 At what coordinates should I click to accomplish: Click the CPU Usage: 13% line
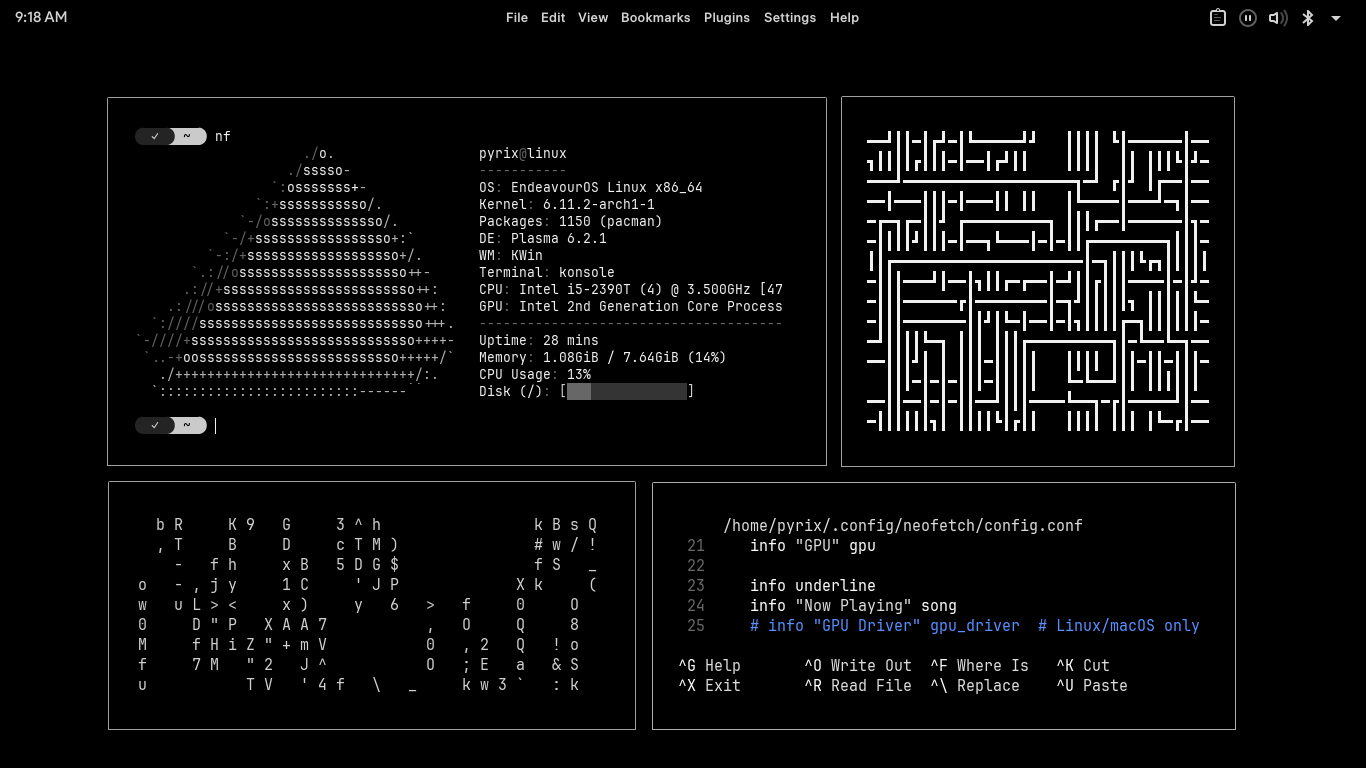coord(535,375)
